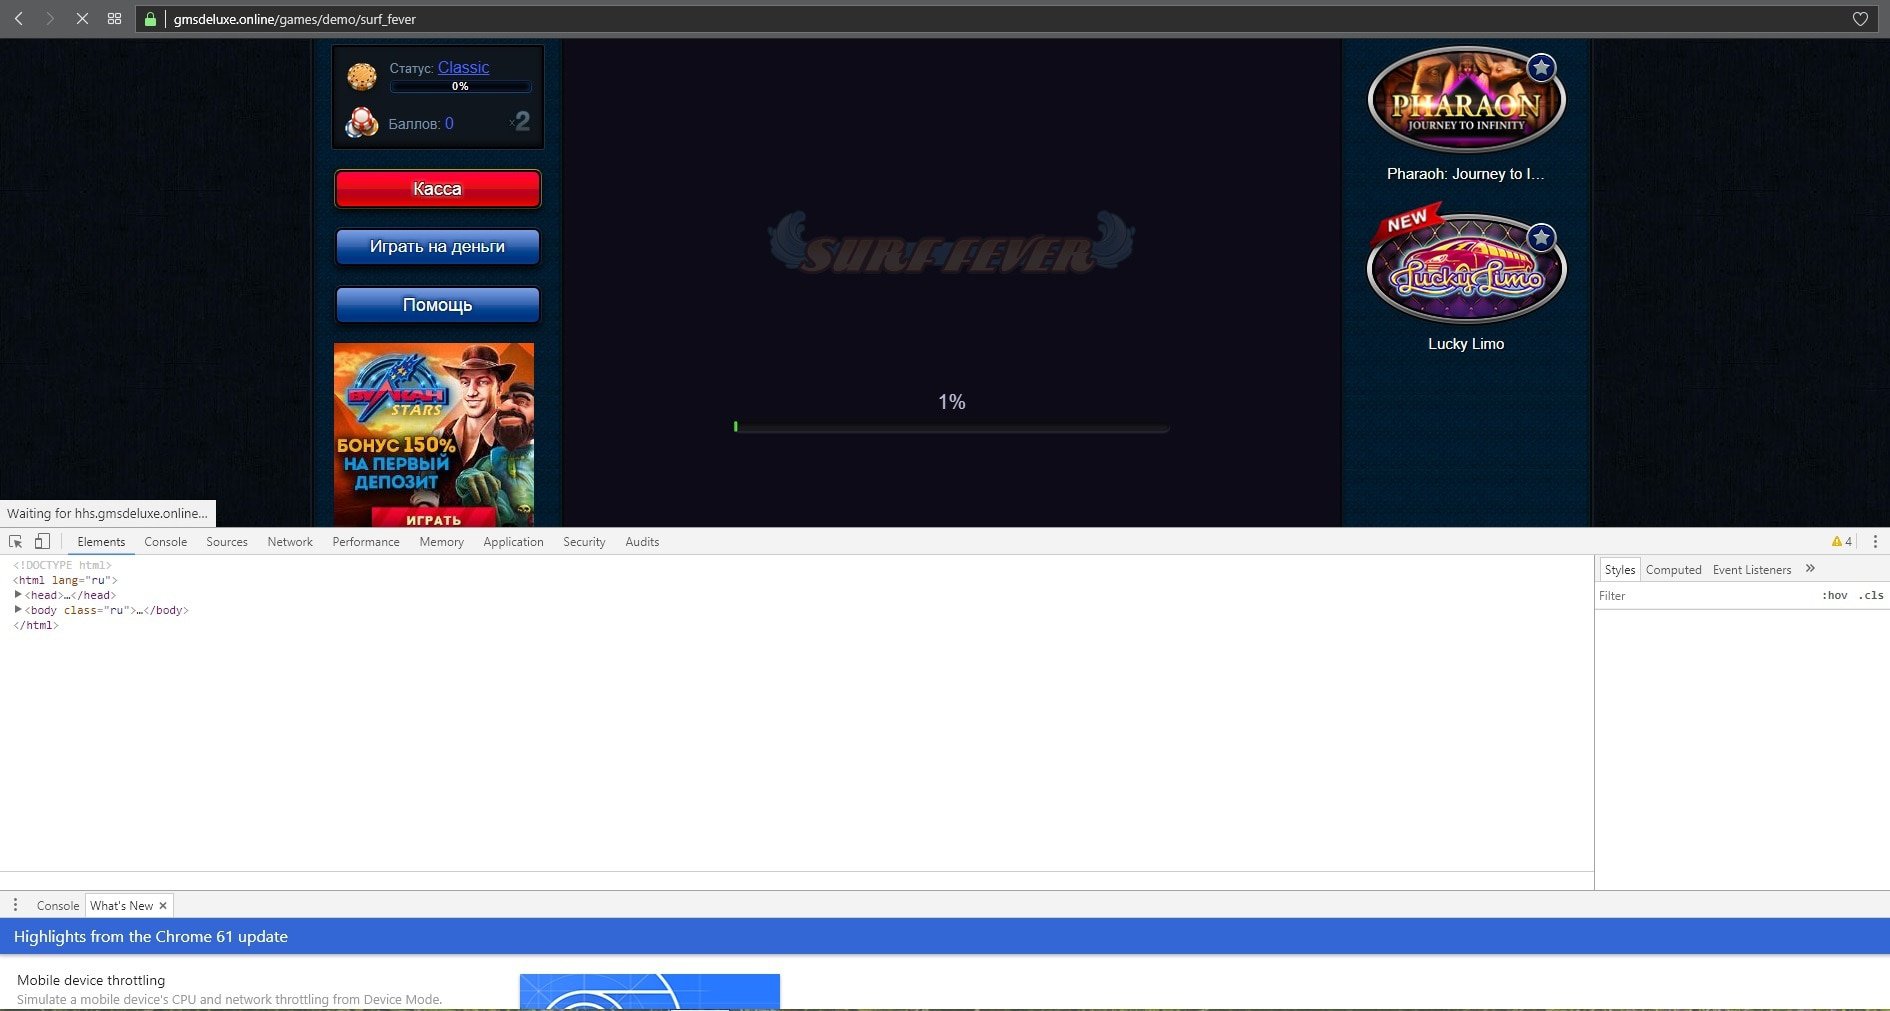Screen dimensions: 1890x1011
Task: Click the Chrome 61 highlights banner
Action: tap(945, 936)
